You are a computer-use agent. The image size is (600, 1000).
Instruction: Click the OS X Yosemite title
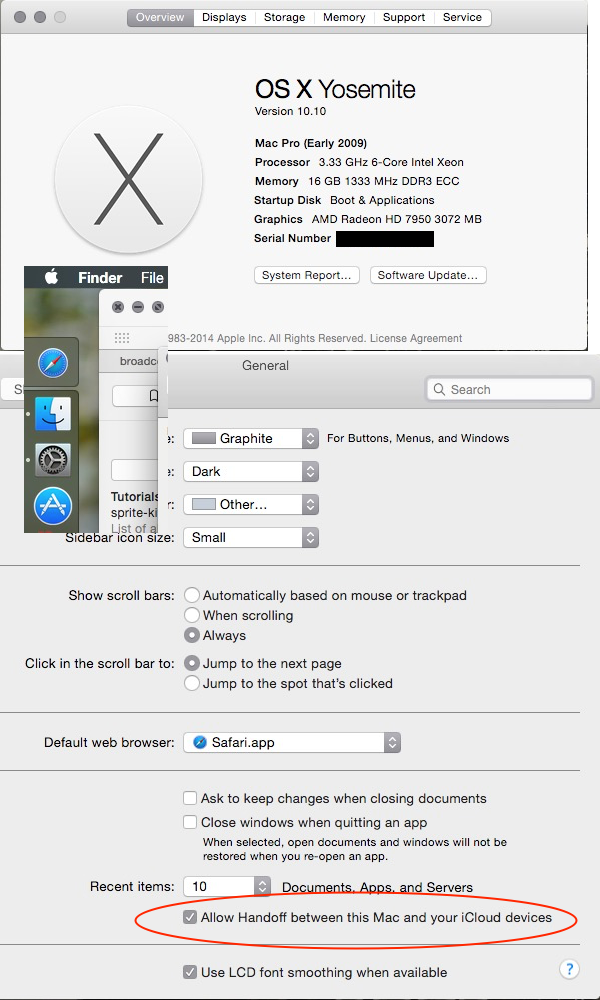[335, 89]
